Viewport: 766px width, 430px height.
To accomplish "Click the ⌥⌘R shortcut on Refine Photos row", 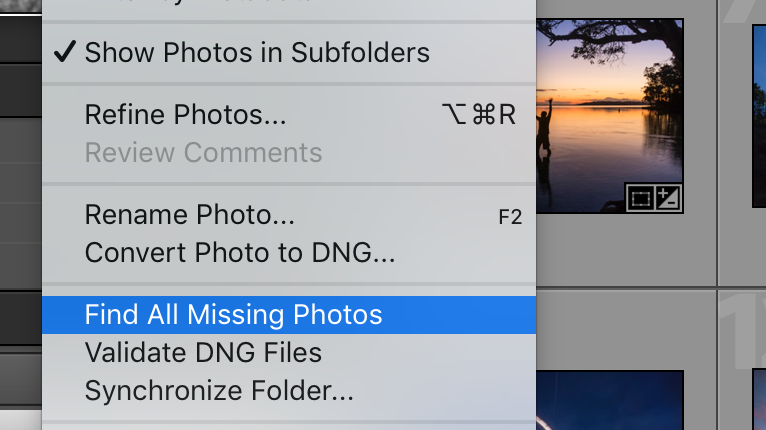I will tap(479, 115).
